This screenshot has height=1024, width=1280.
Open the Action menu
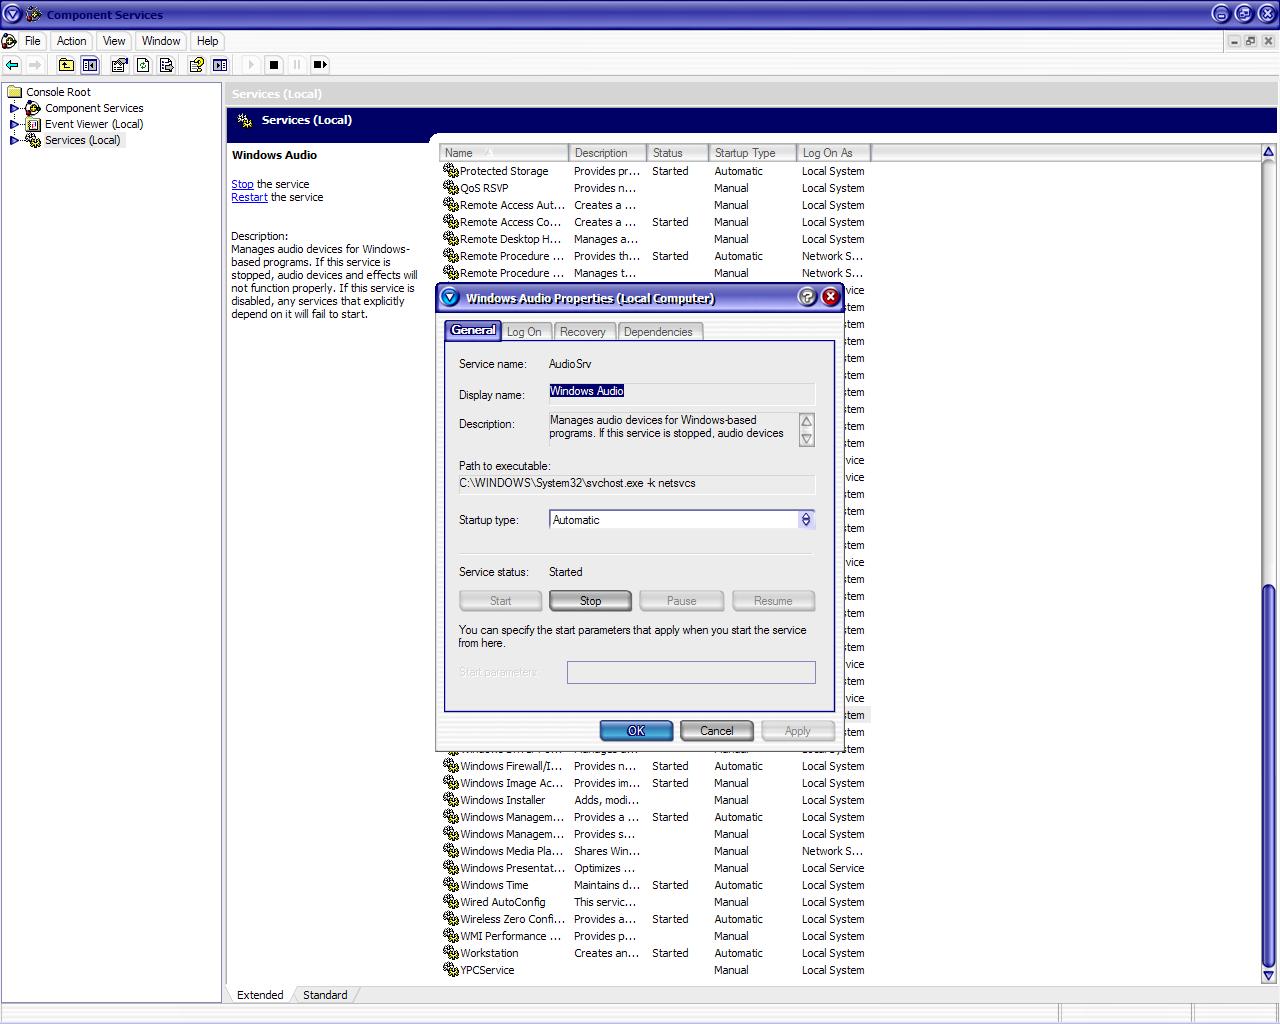(x=71, y=41)
